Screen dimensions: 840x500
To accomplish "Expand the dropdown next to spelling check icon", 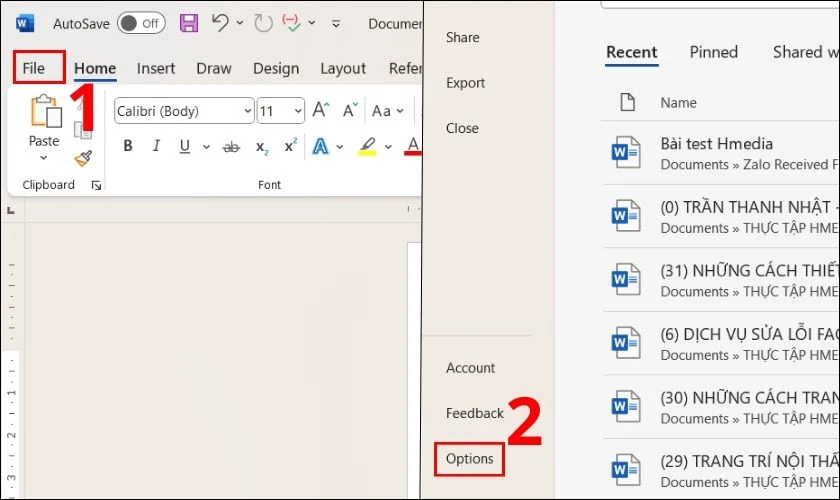I will (311, 23).
